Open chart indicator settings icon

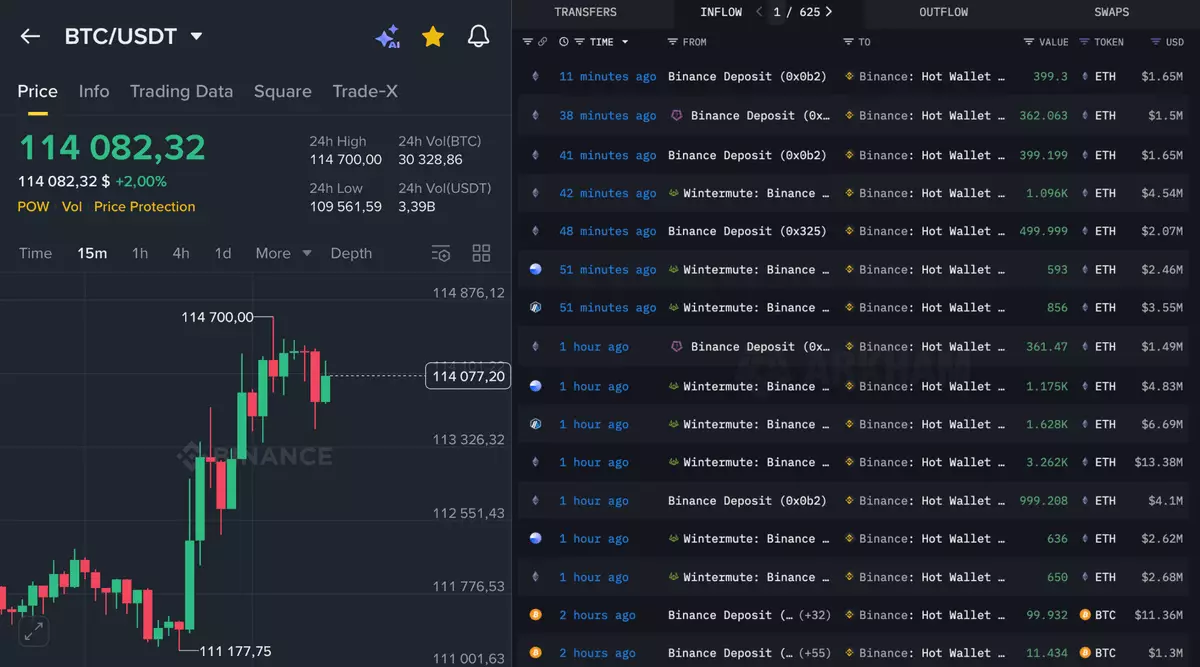(x=441, y=253)
